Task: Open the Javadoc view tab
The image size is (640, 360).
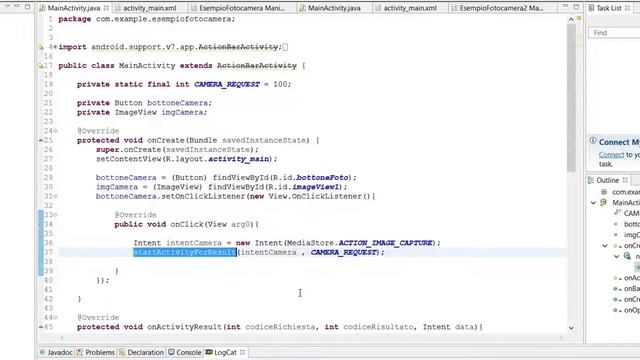Action: pyautogui.click(x=56, y=352)
